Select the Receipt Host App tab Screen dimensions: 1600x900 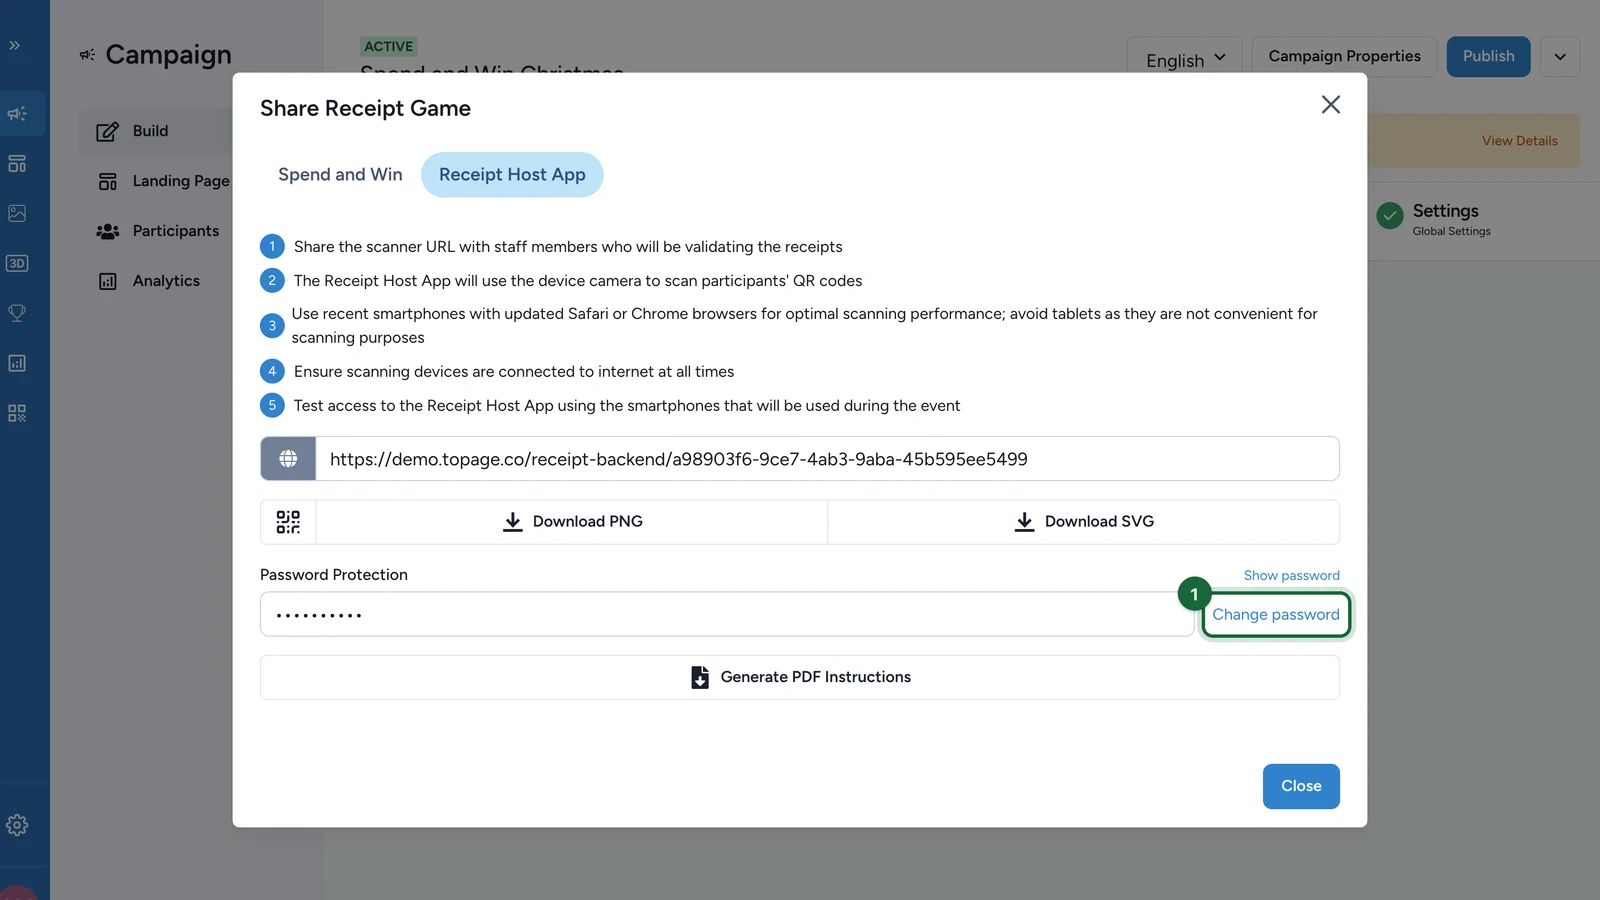tap(512, 175)
